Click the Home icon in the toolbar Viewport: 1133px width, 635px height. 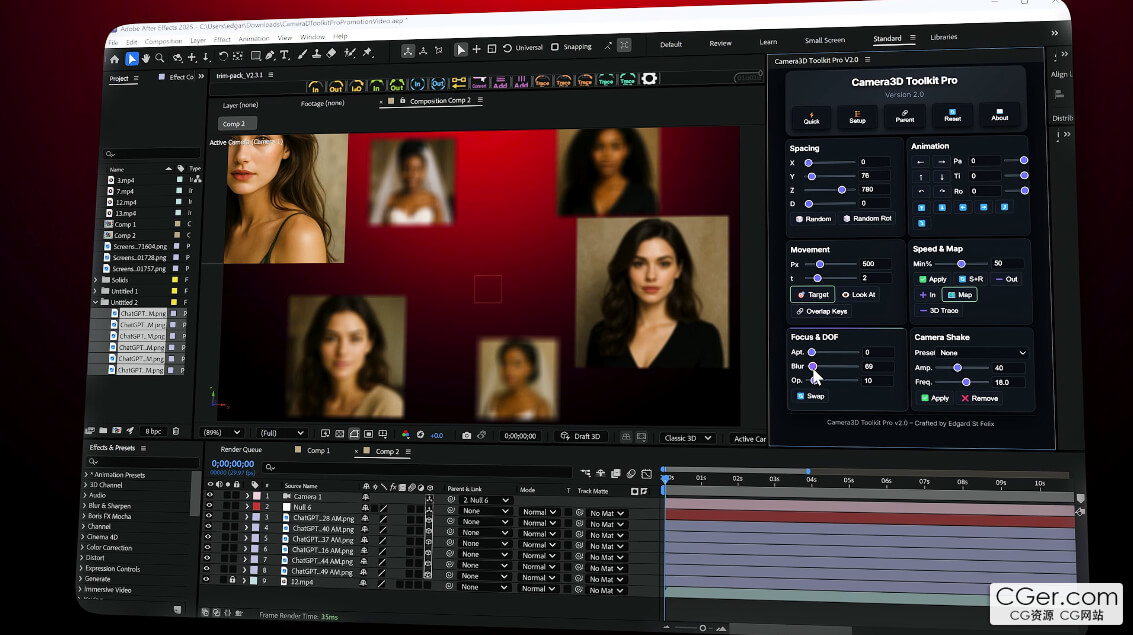[114, 58]
